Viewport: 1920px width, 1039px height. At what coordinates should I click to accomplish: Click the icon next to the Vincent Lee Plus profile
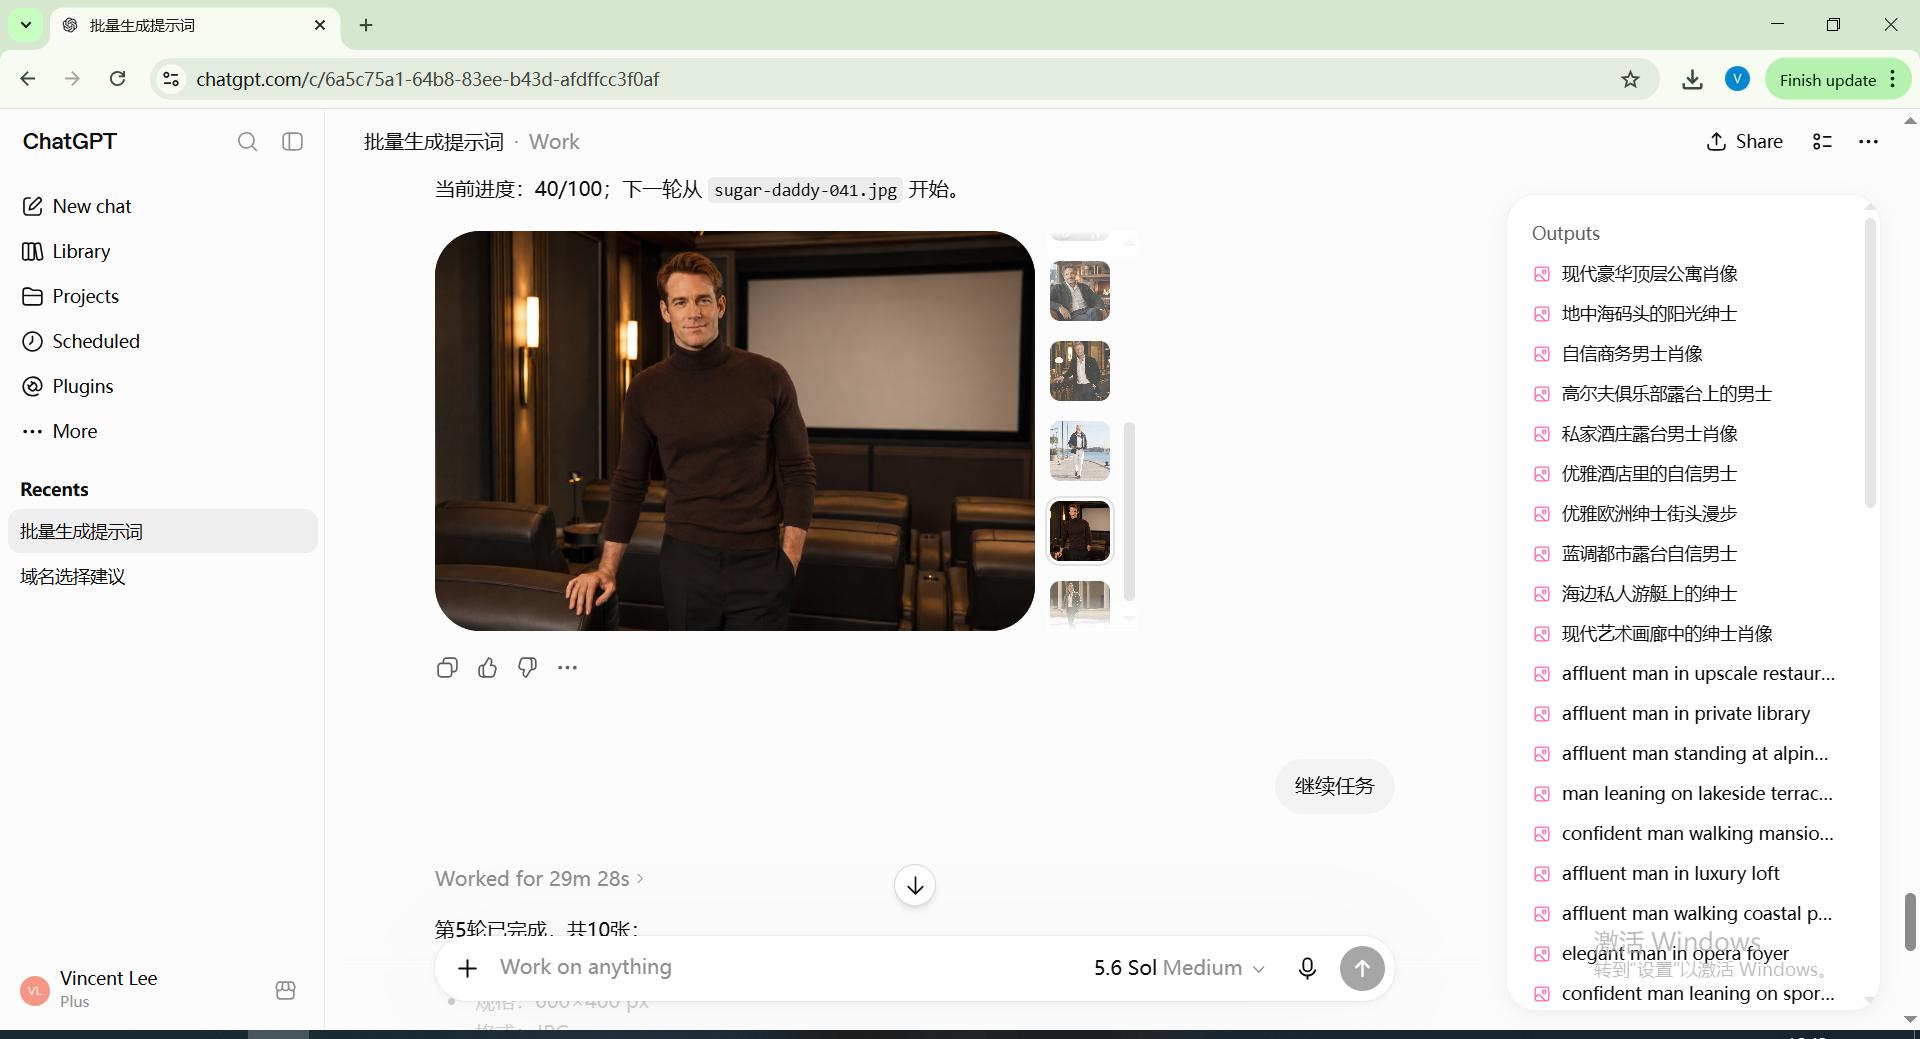coord(285,990)
